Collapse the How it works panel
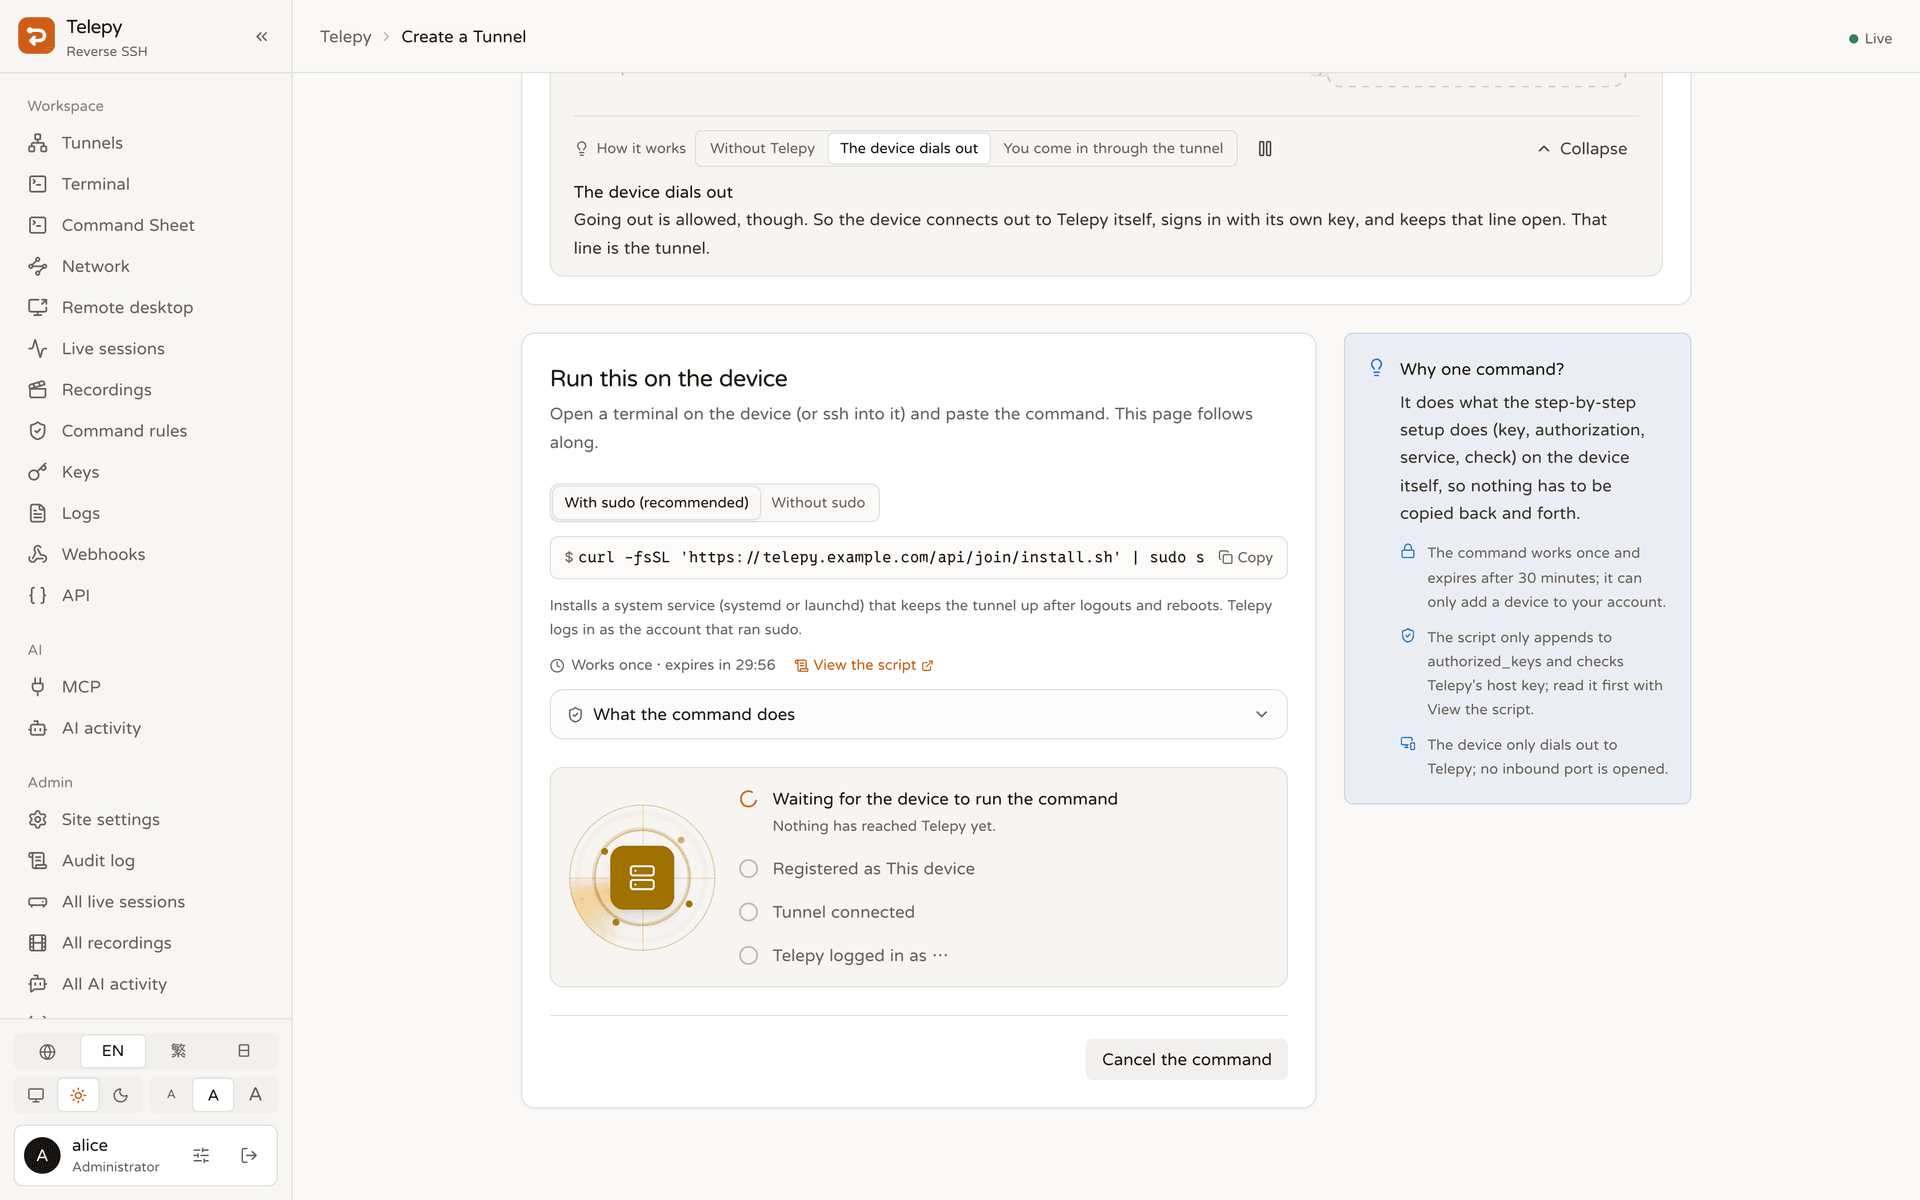The image size is (1920, 1200). pyautogui.click(x=1582, y=148)
